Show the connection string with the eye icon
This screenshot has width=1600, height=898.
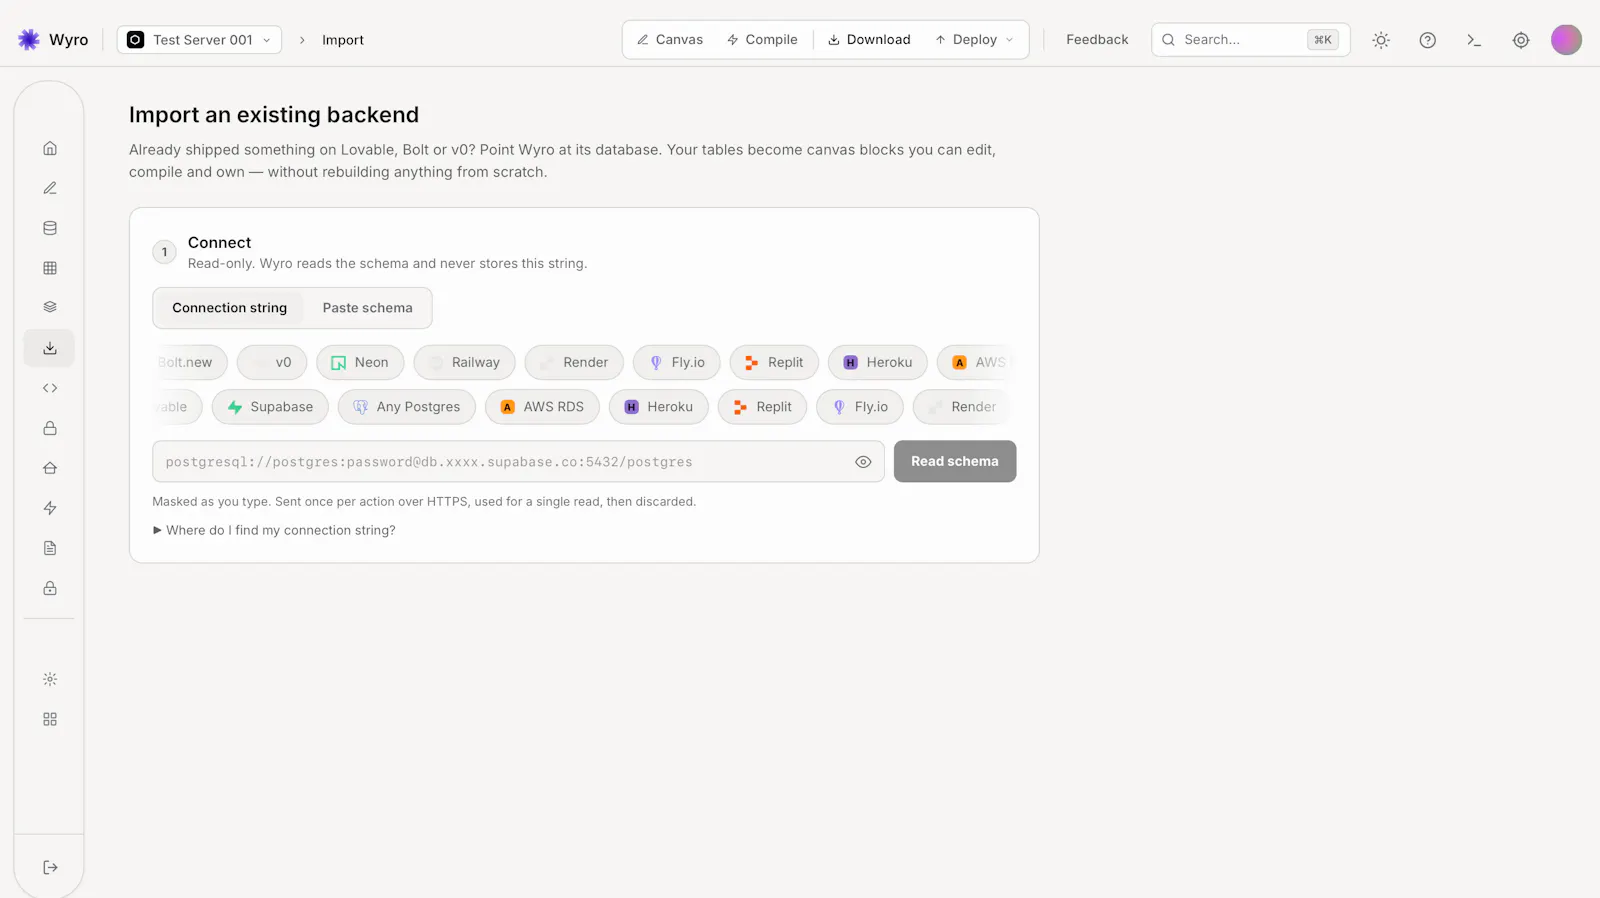(x=863, y=462)
